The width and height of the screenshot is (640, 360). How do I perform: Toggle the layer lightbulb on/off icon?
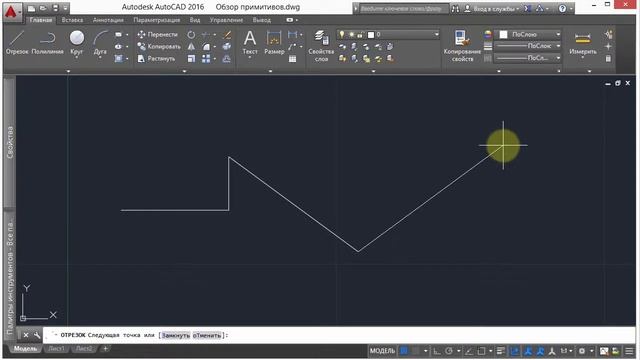(x=342, y=35)
